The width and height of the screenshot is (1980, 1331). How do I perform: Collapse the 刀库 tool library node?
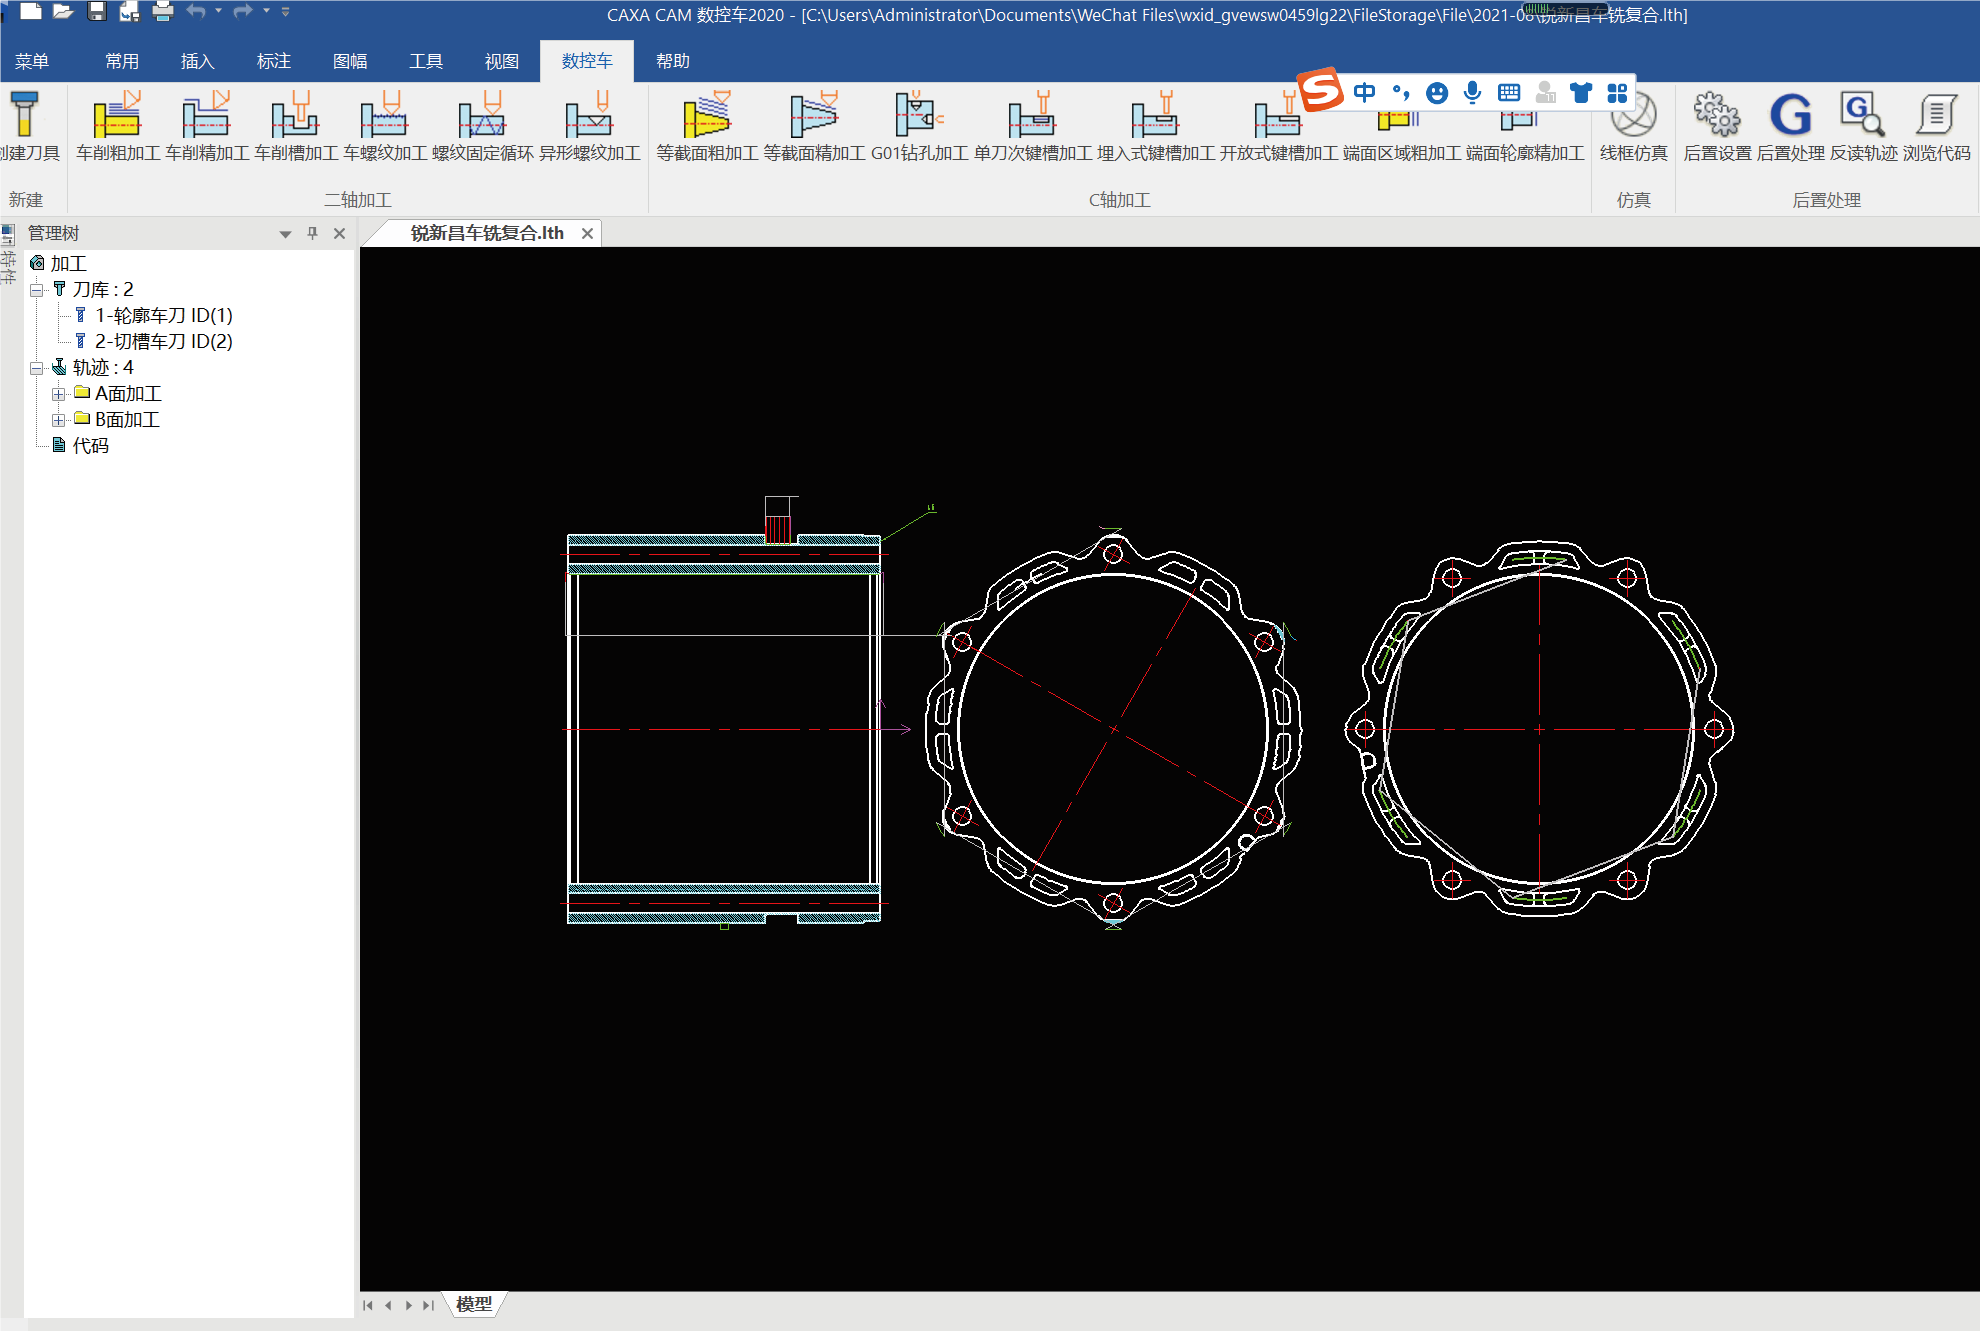(x=37, y=290)
